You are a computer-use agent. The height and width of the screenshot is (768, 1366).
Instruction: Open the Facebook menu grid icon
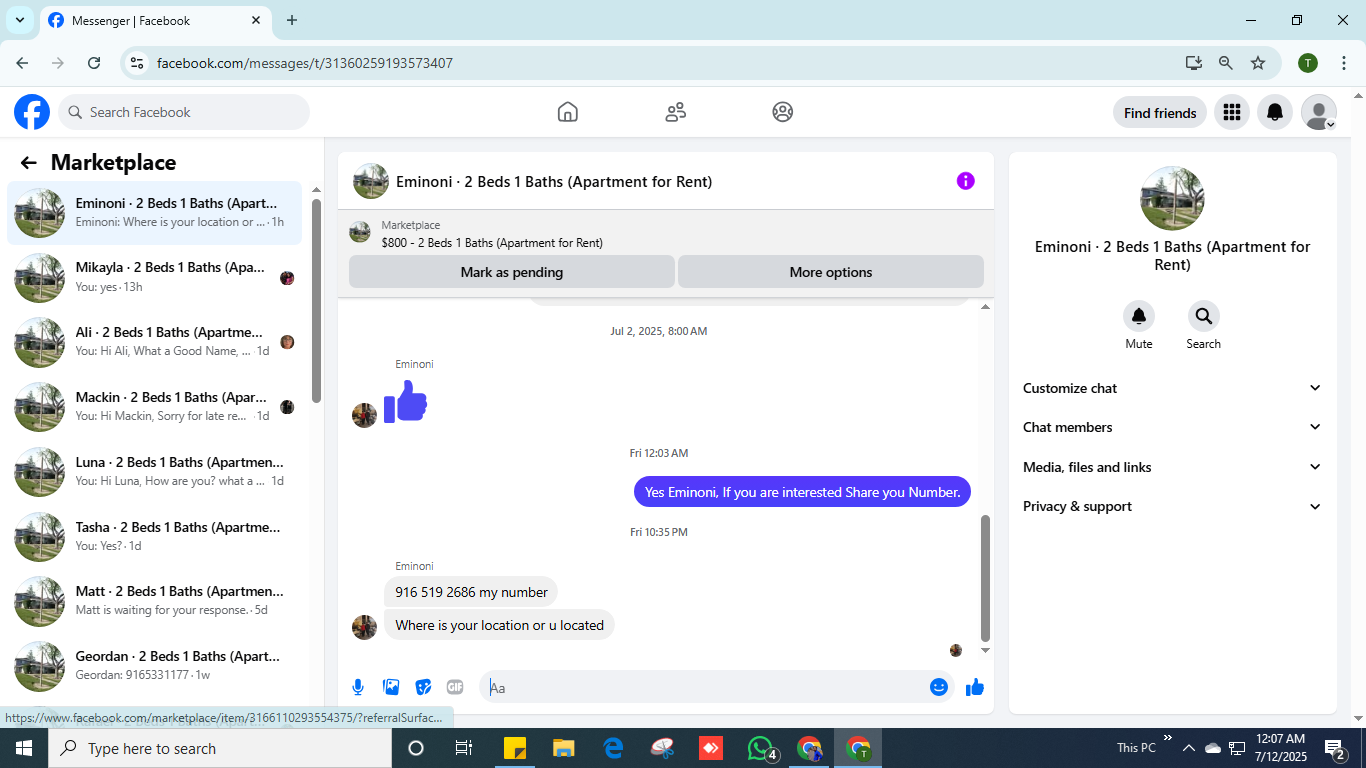pos(1232,112)
